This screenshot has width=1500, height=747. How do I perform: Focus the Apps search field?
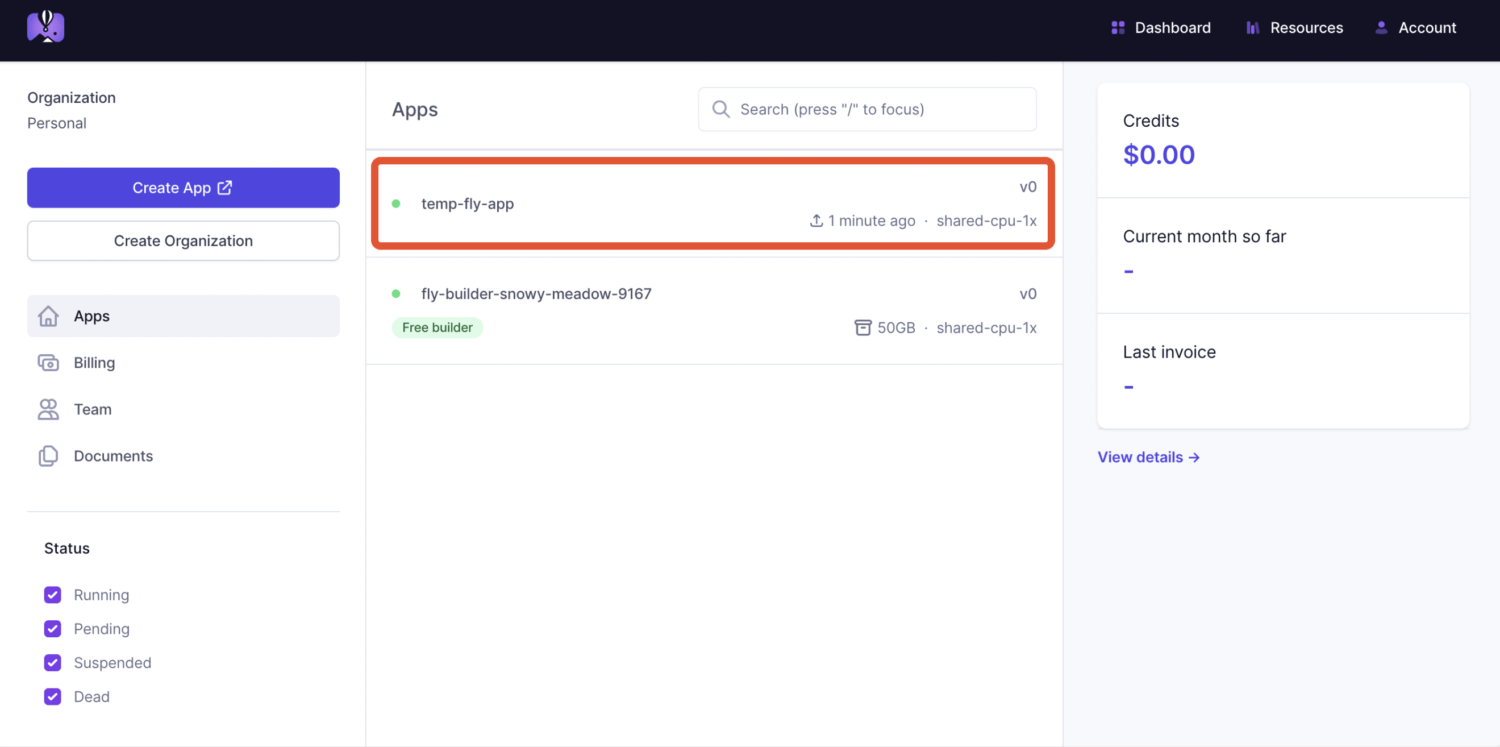(880, 109)
